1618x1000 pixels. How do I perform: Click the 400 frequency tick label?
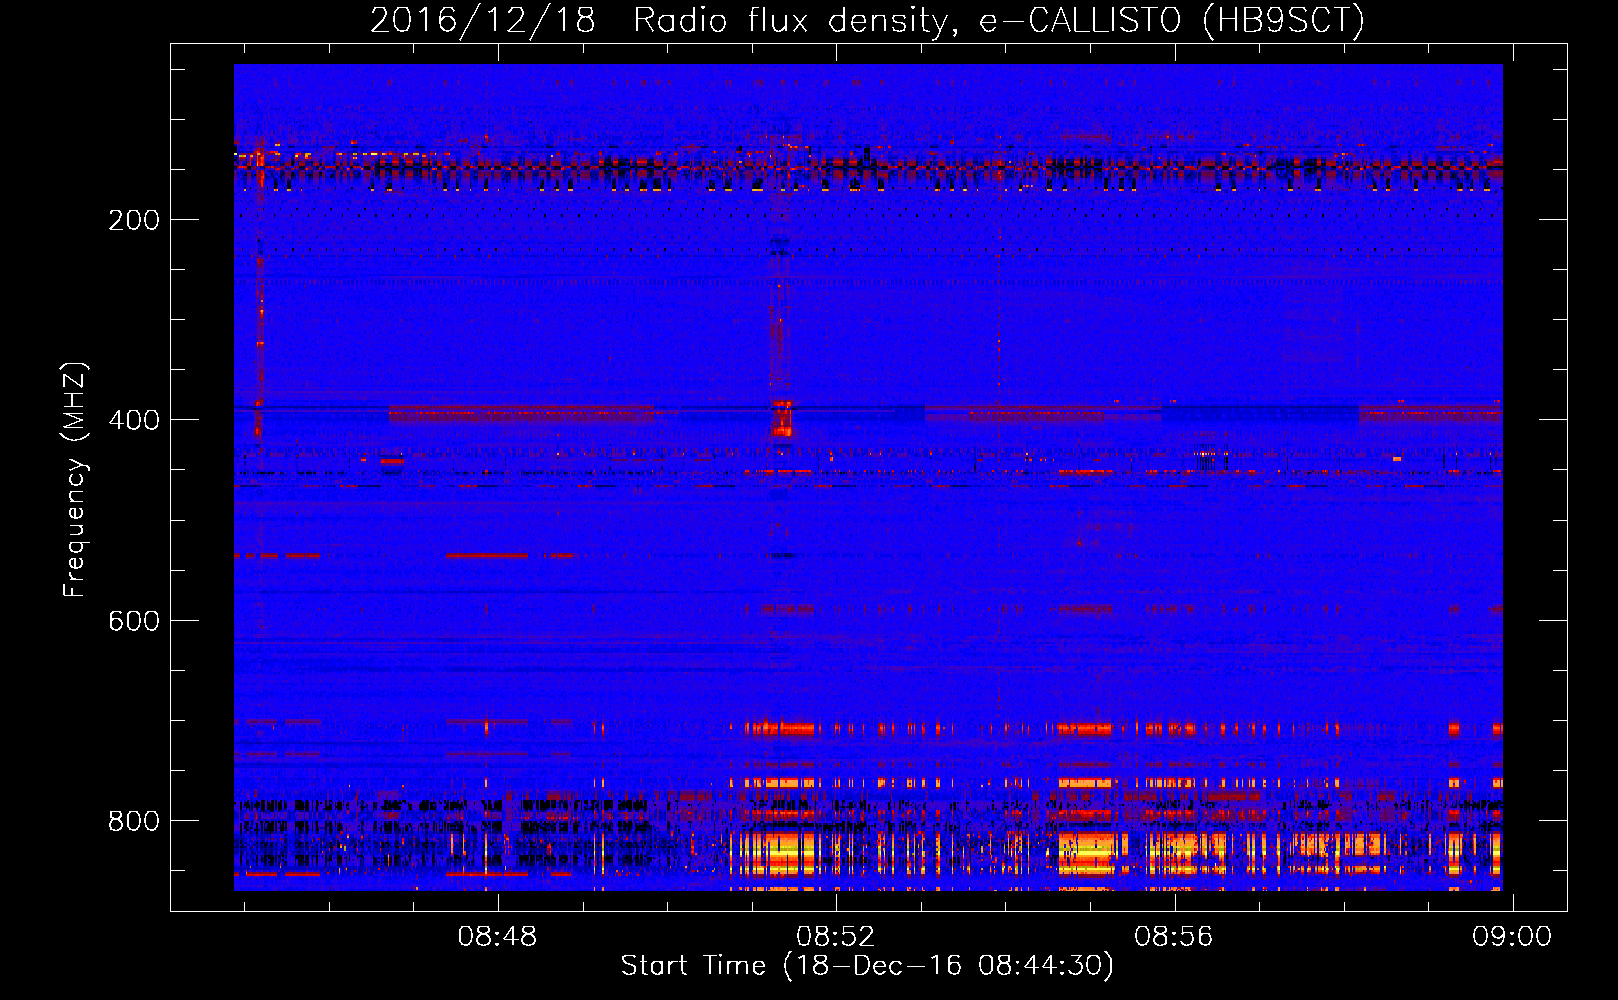click(133, 420)
